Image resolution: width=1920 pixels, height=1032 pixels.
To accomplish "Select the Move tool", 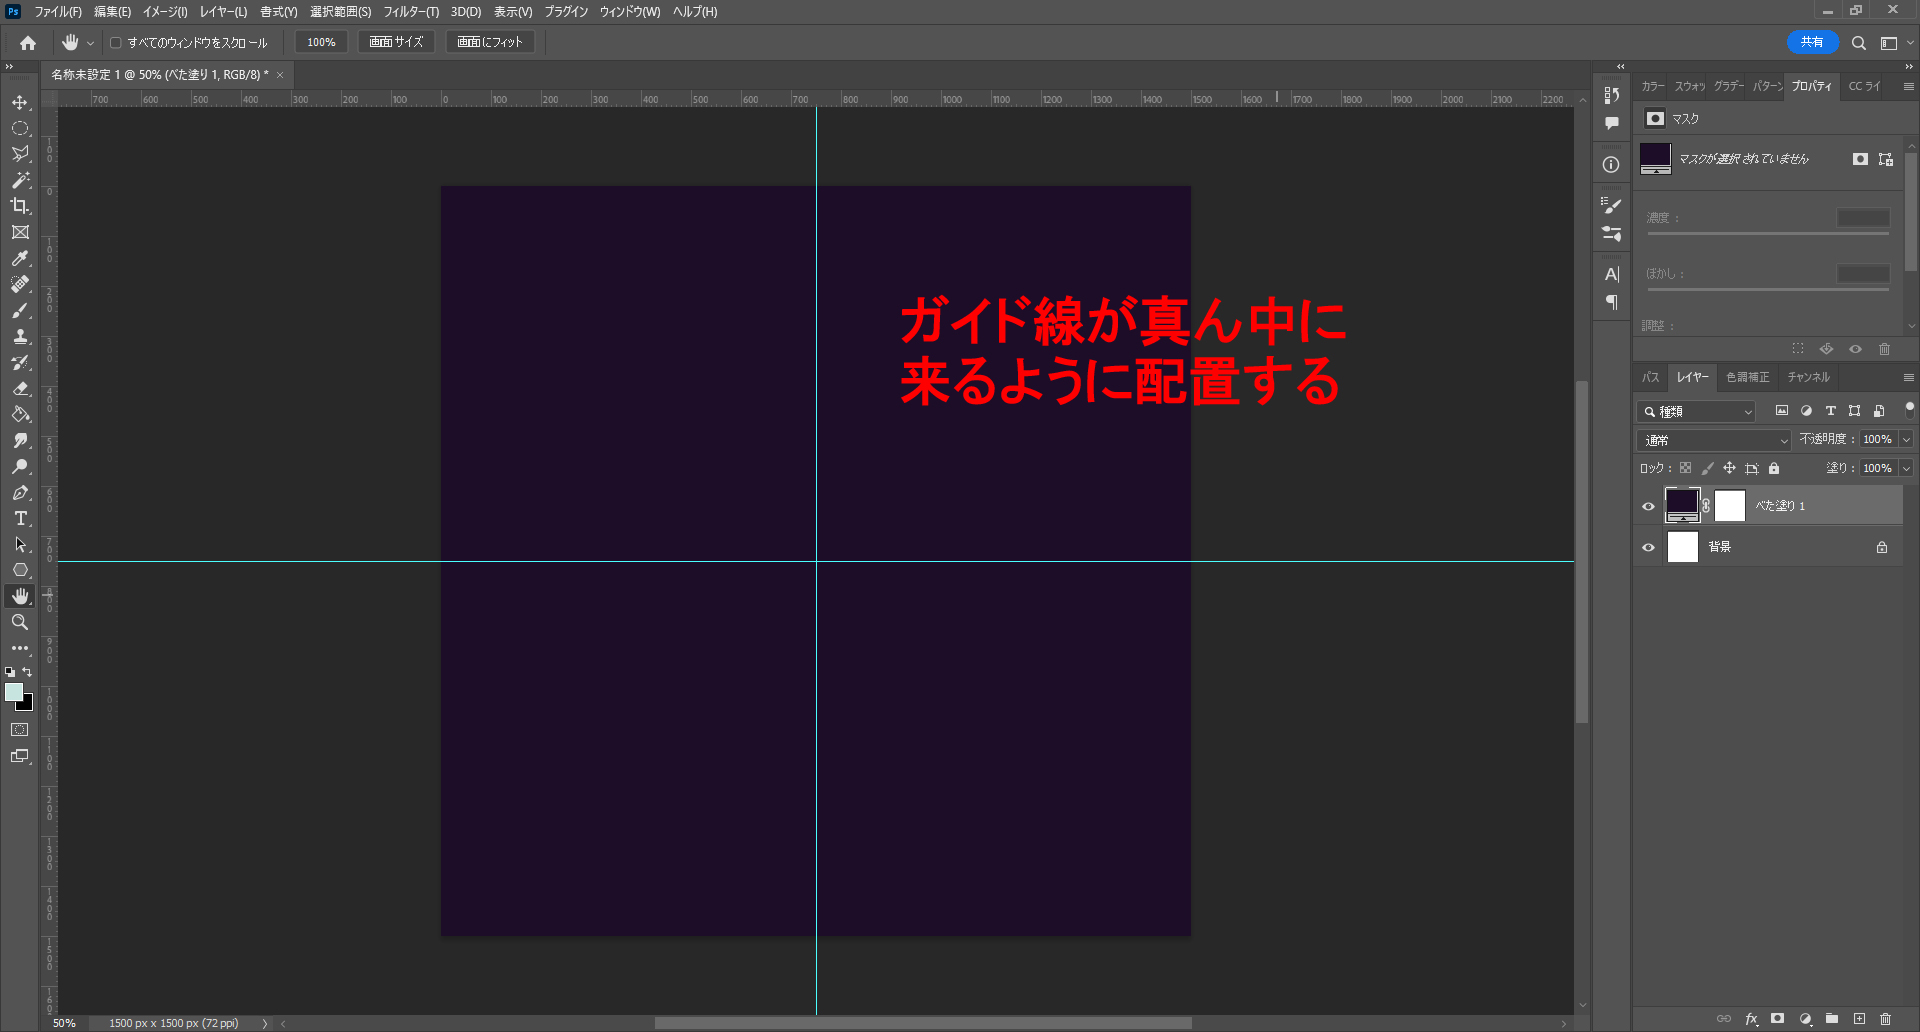I will point(20,103).
